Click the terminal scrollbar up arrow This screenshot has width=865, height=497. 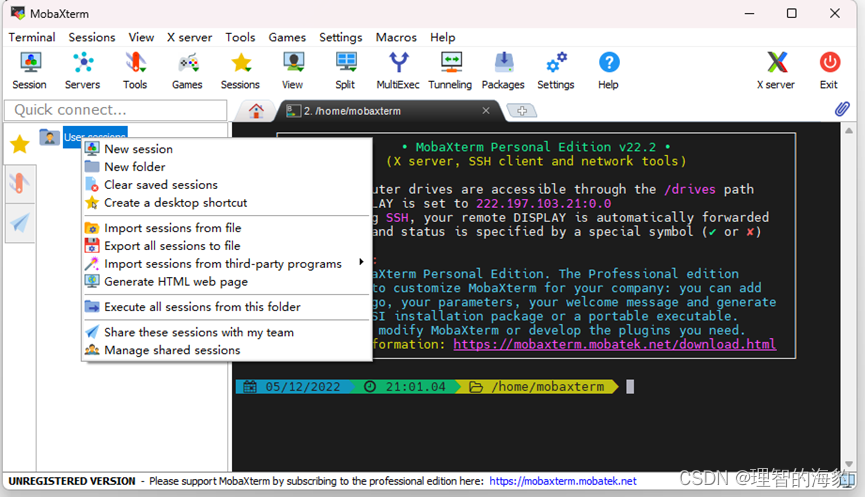[x=848, y=131]
